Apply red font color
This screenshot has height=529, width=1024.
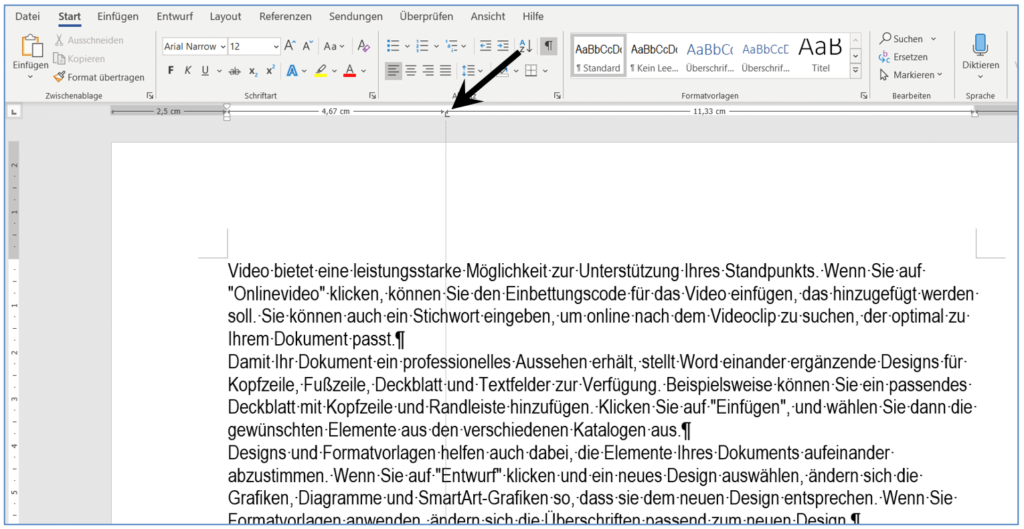tap(349, 71)
